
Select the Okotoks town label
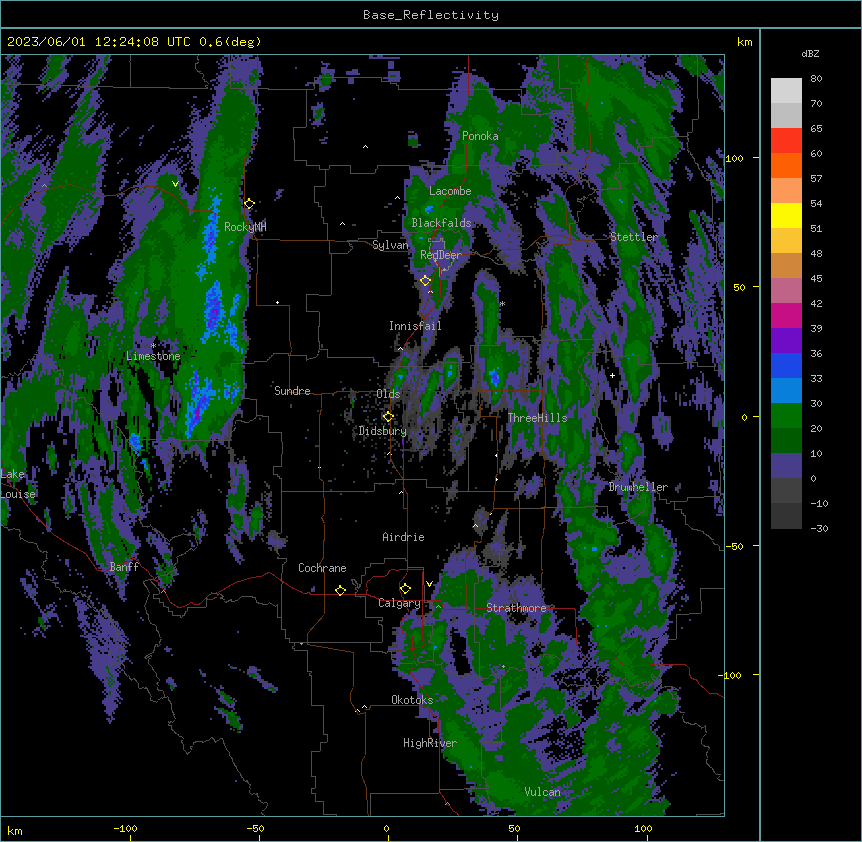coord(412,700)
